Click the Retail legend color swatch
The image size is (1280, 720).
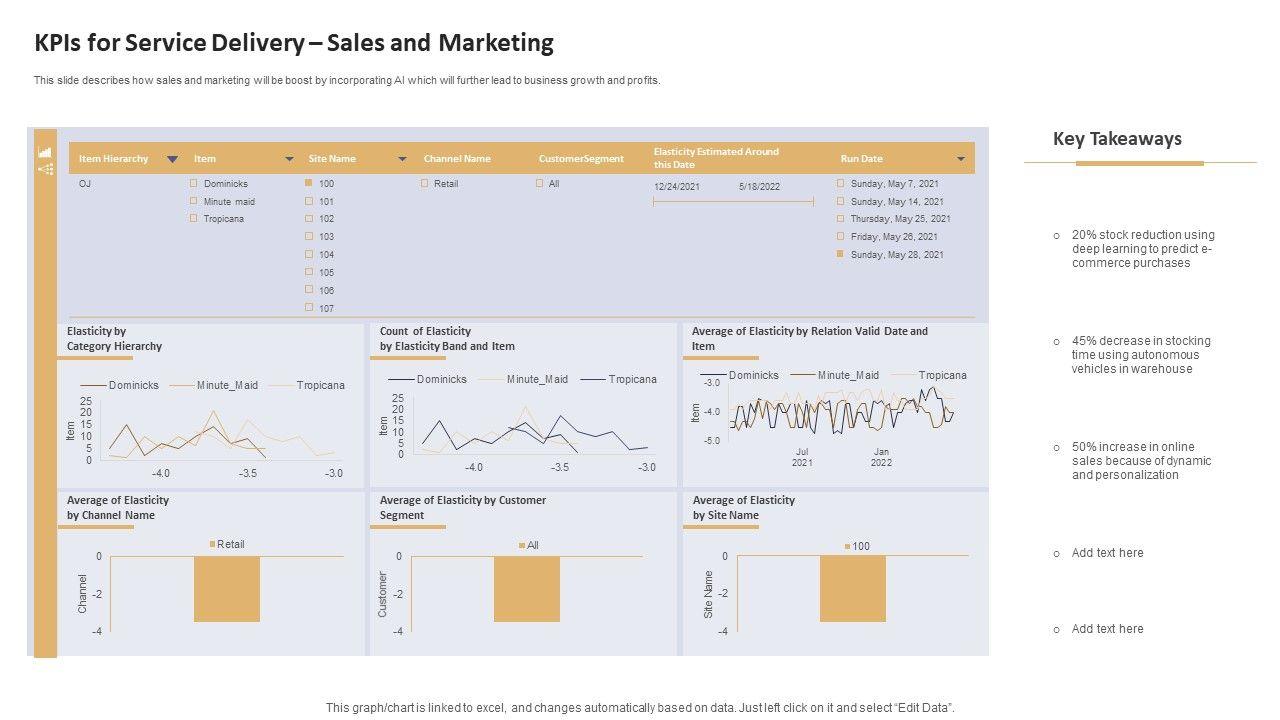point(212,544)
